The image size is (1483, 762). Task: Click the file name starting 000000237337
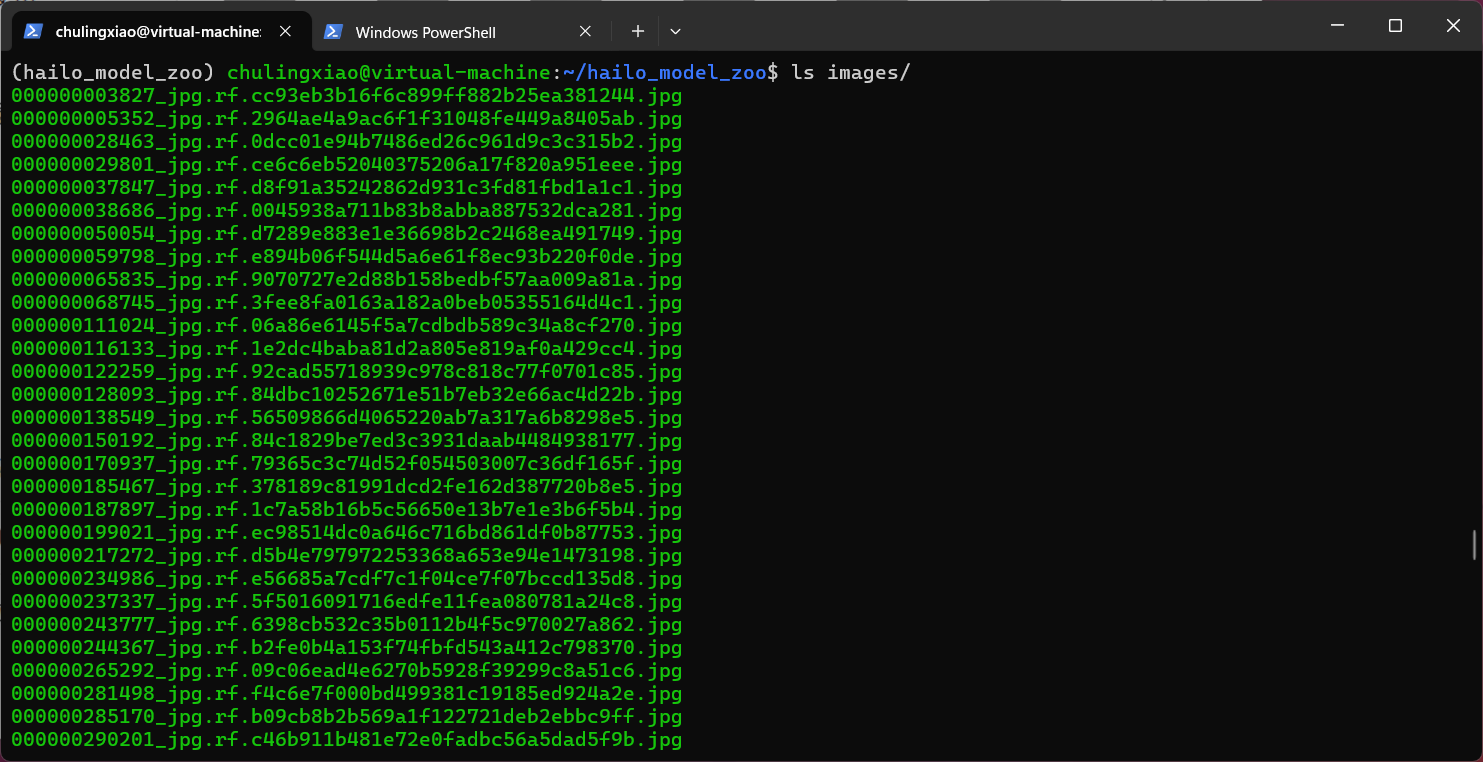[x=347, y=602]
